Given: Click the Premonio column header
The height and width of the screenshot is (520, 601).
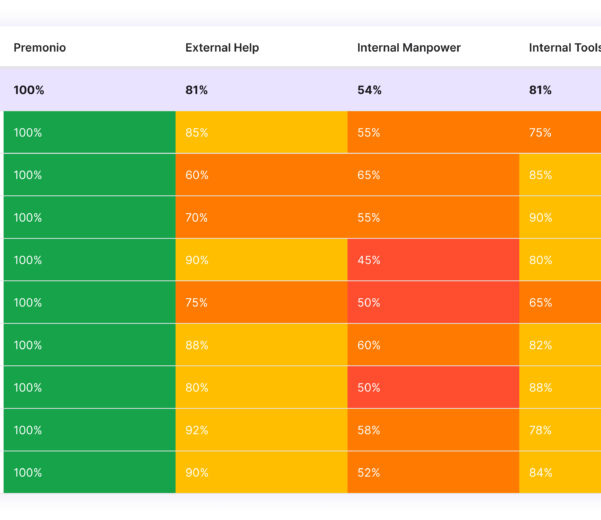Looking at the screenshot, I should (x=40, y=48).
